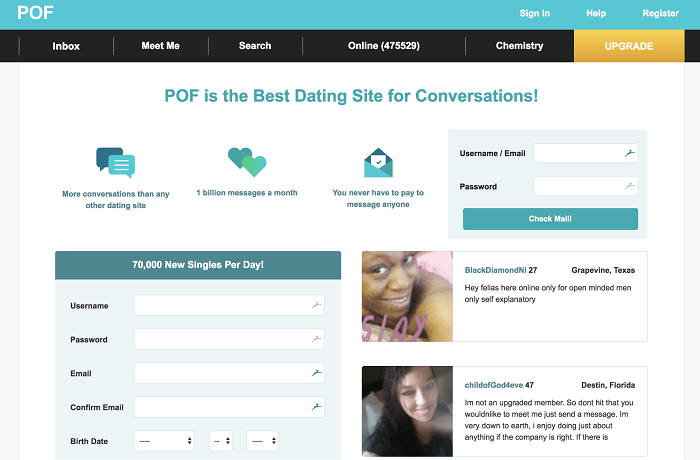Click autofill icon in Confirm Email field
This screenshot has width=700, height=460.
coord(317,406)
